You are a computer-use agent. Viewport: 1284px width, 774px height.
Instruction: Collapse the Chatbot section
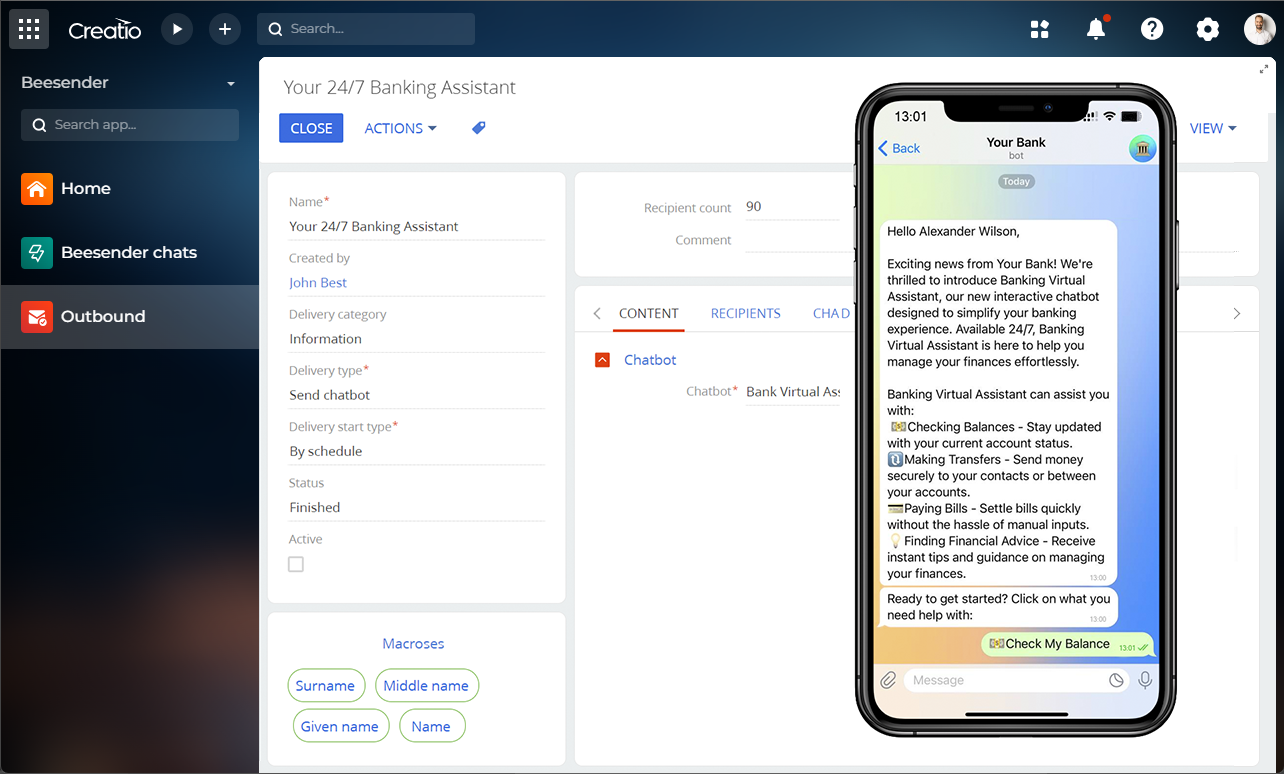602,360
